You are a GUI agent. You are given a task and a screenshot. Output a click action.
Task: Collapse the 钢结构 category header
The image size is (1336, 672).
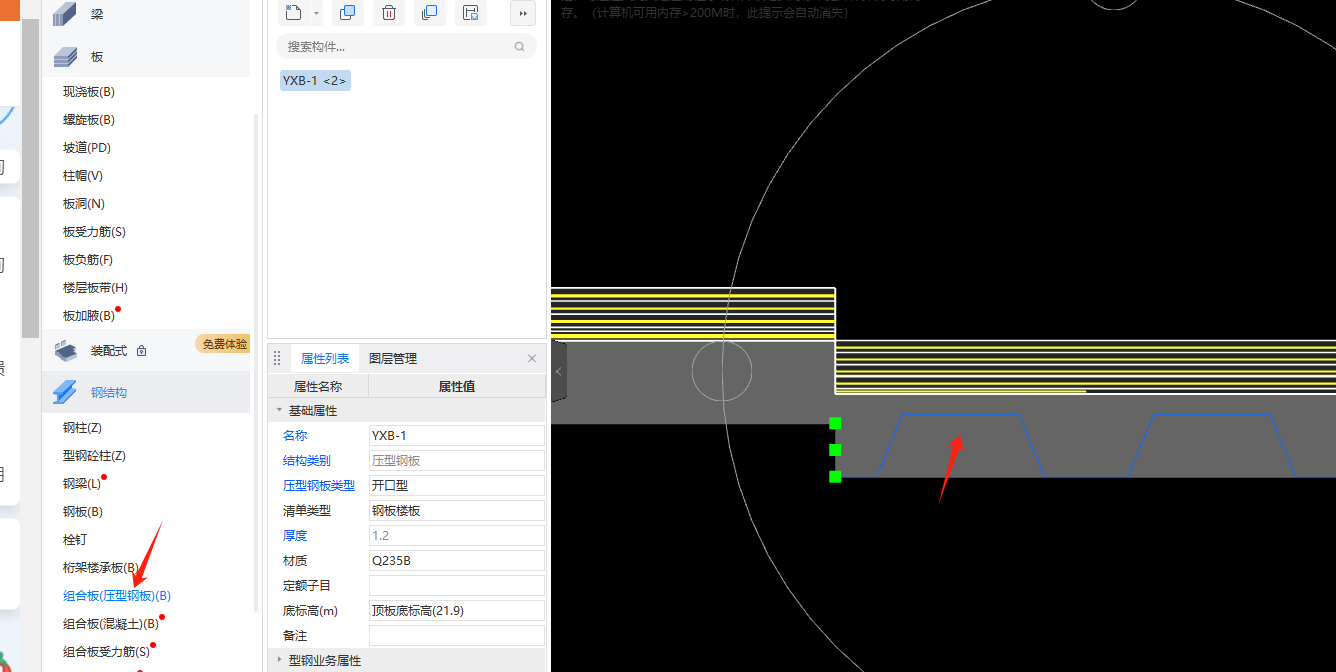pos(146,392)
